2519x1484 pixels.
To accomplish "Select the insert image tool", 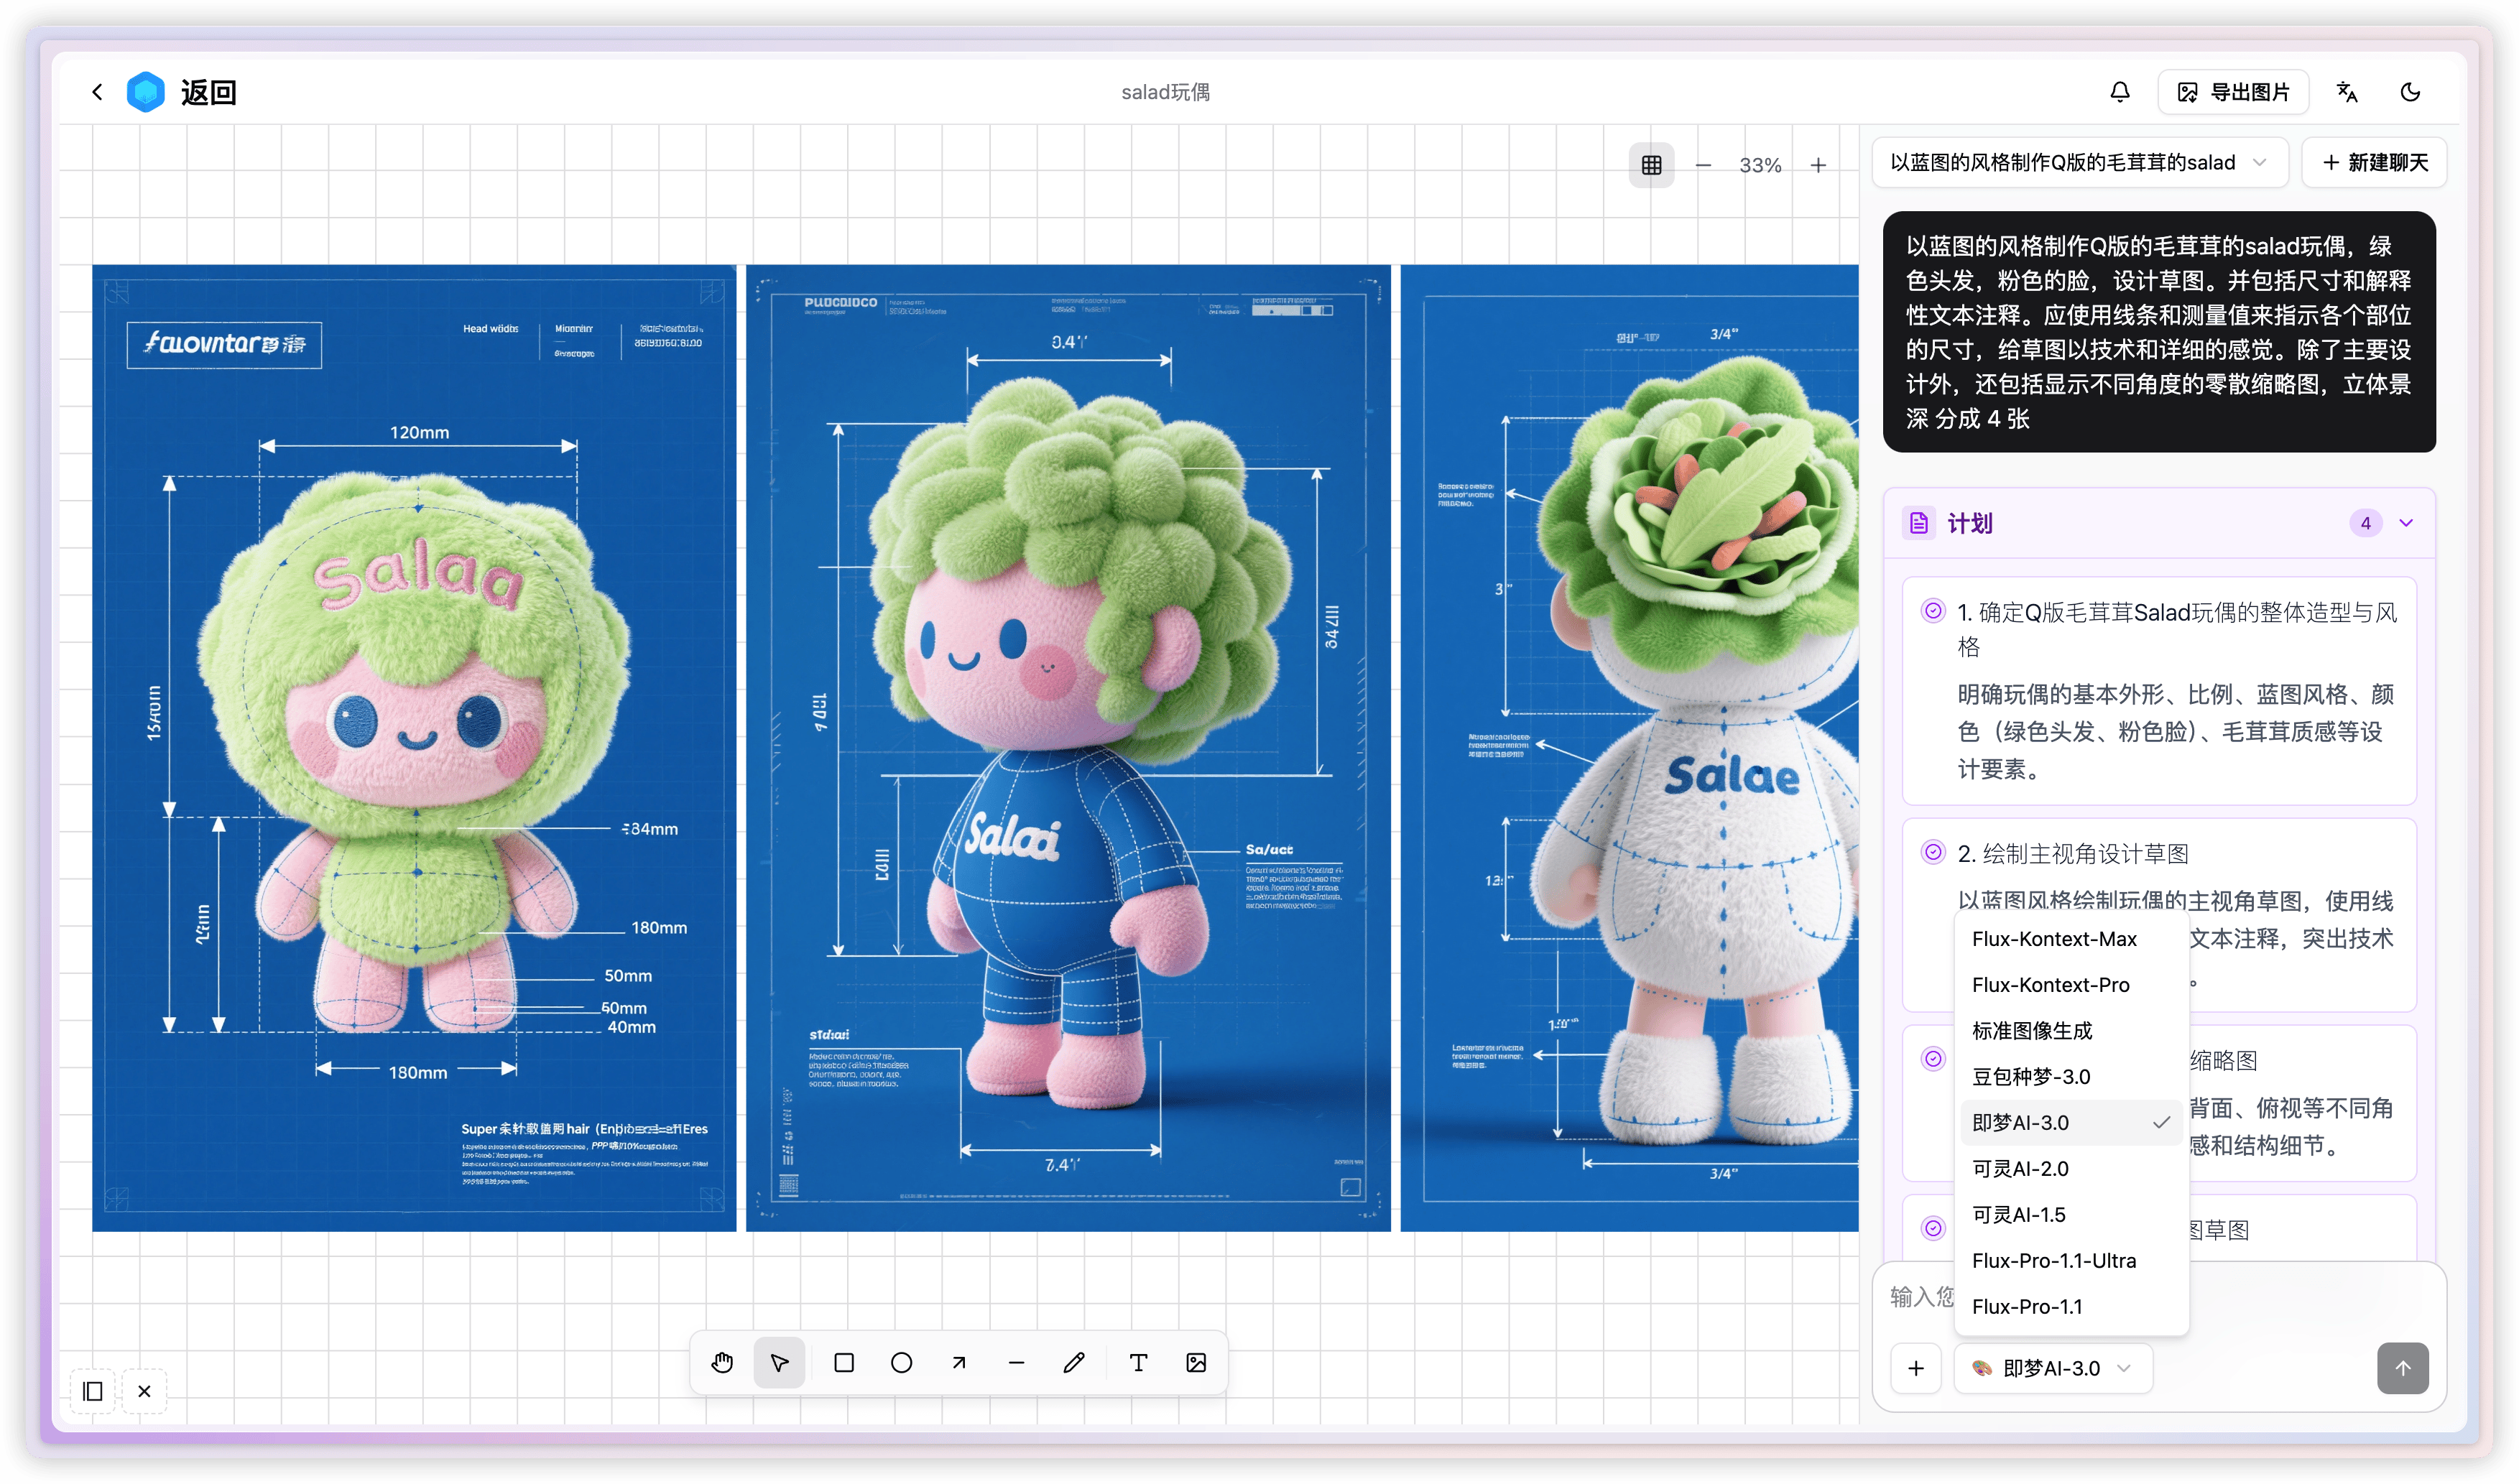I will coord(1196,1363).
